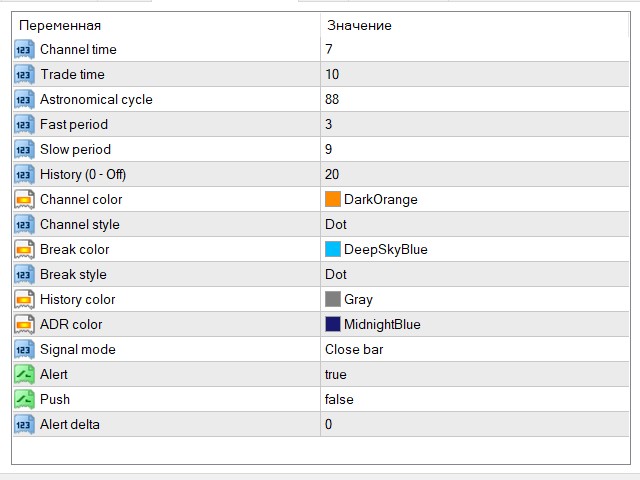640x480 pixels.
Task: Edit the Slow period value 9
Action: coord(329,149)
